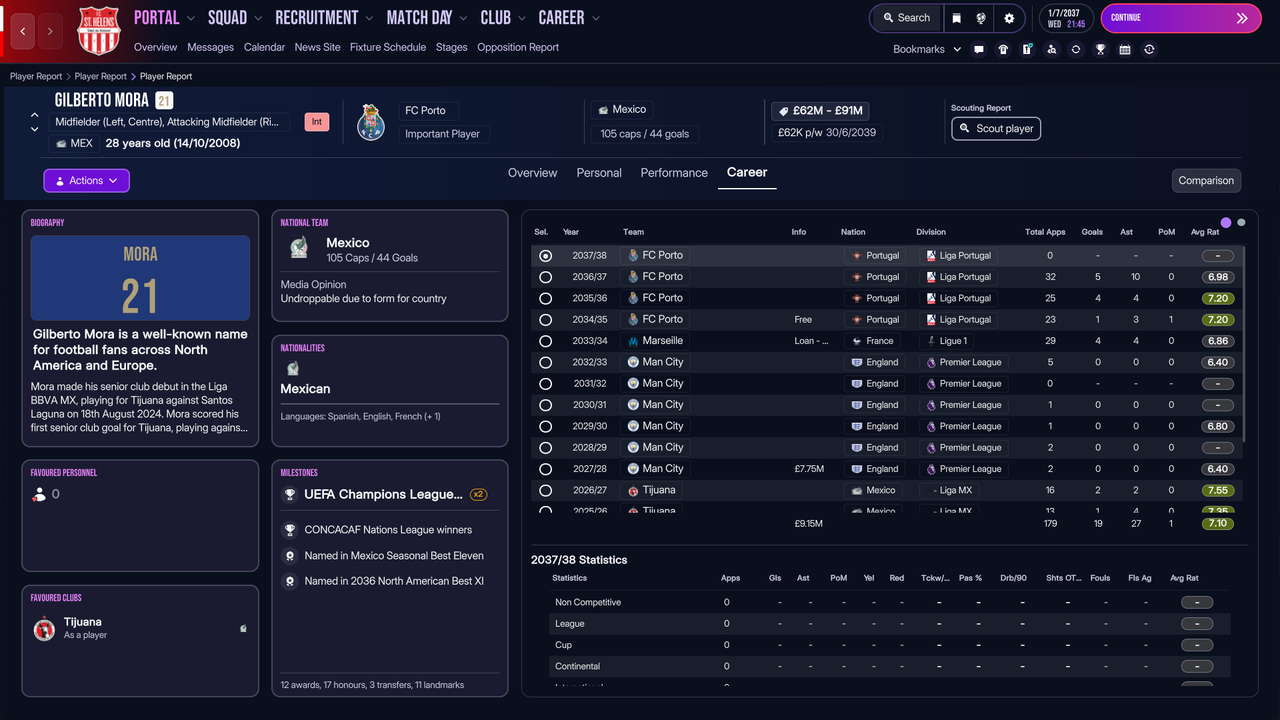Click the Marseille club logo in career table
1280x720 pixels.
coord(633,341)
